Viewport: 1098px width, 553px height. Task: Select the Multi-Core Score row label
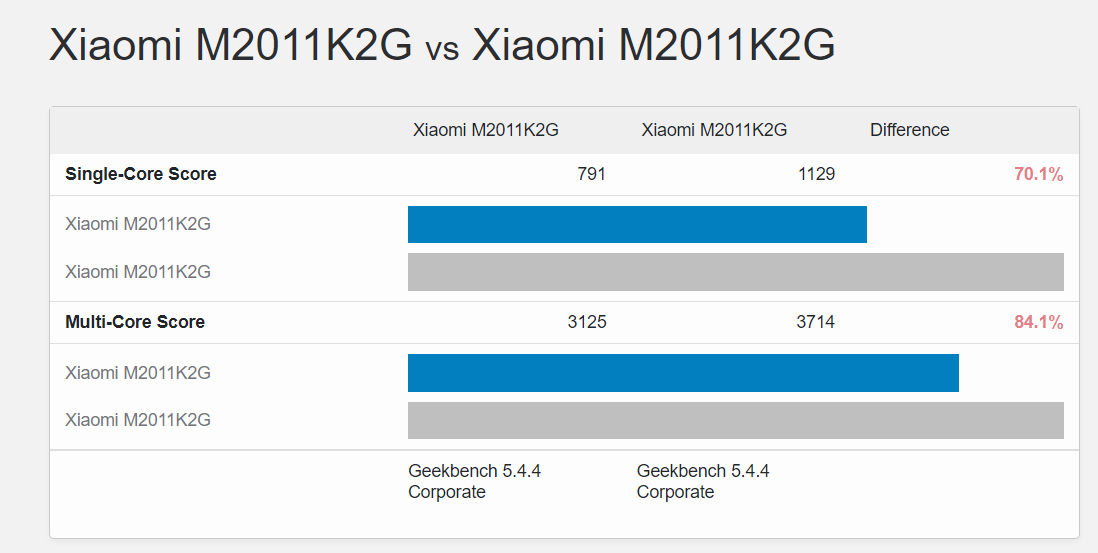tap(135, 322)
